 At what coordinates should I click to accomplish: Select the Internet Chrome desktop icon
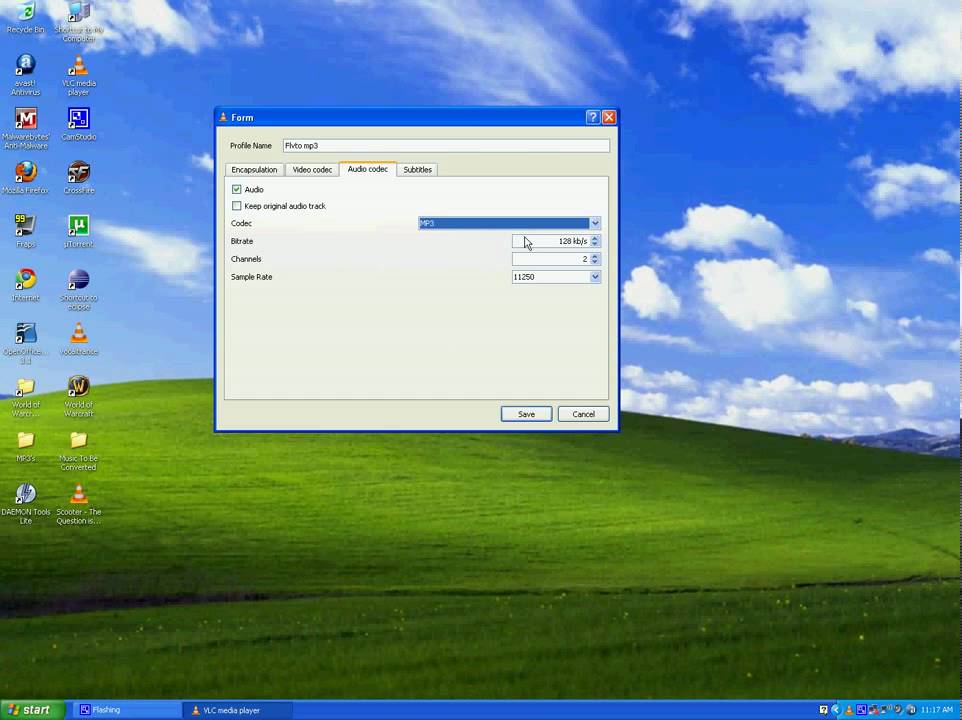click(x=25, y=285)
